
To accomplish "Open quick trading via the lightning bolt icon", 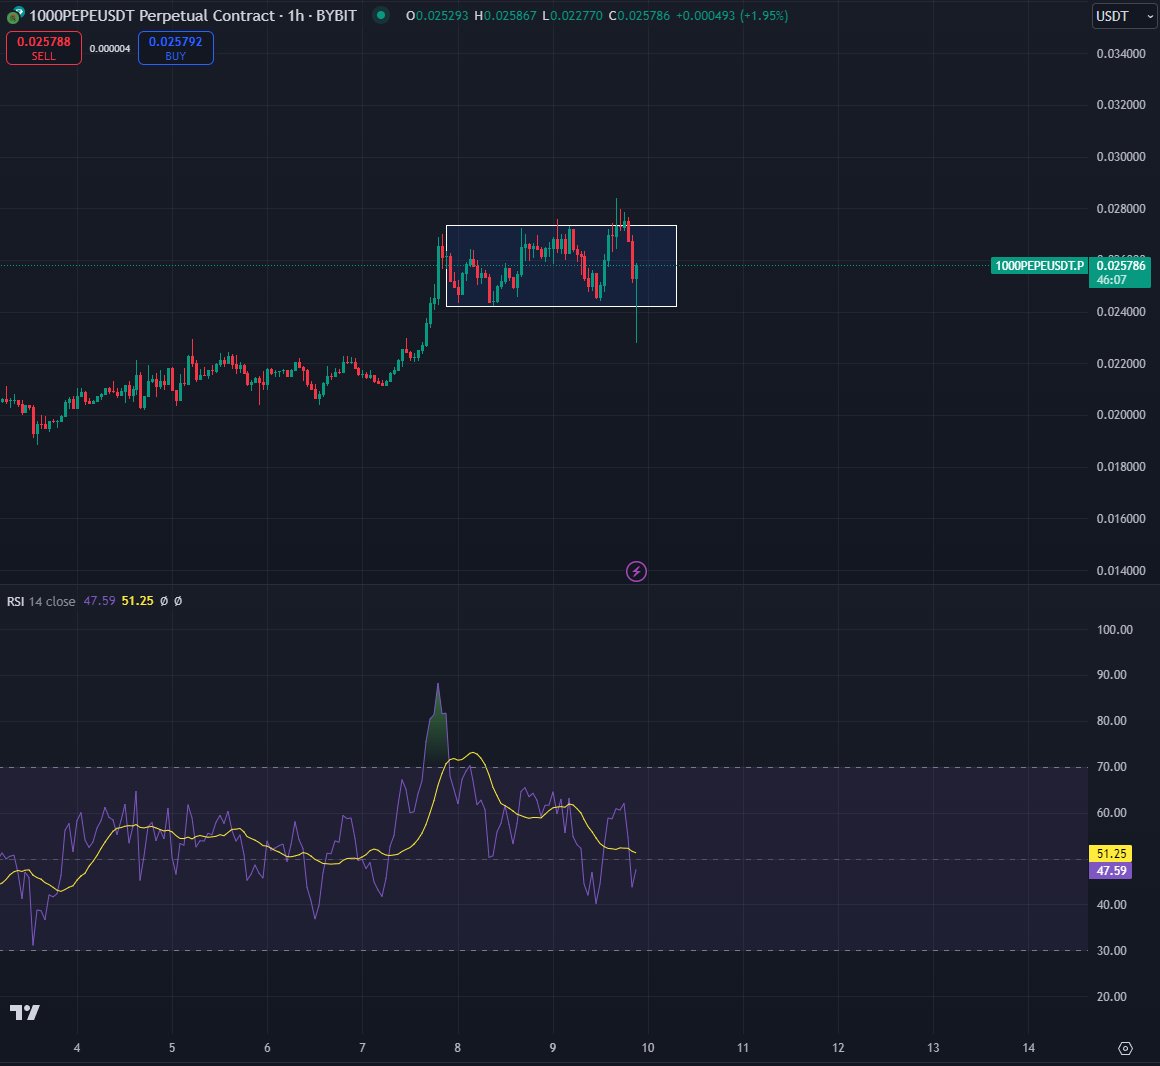I will coord(636,570).
